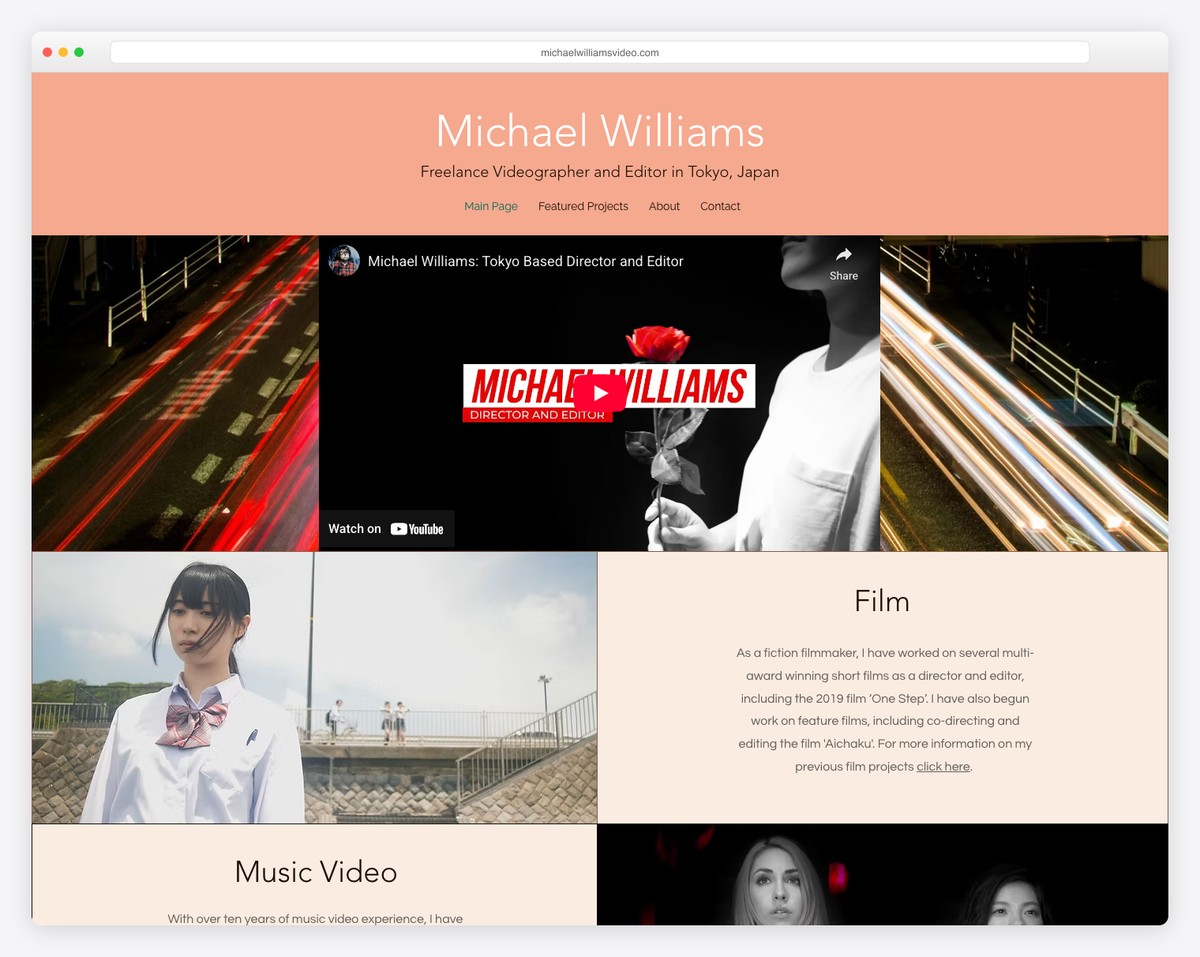The image size is (1200, 957).
Task: Open the About page
Action: (x=664, y=206)
